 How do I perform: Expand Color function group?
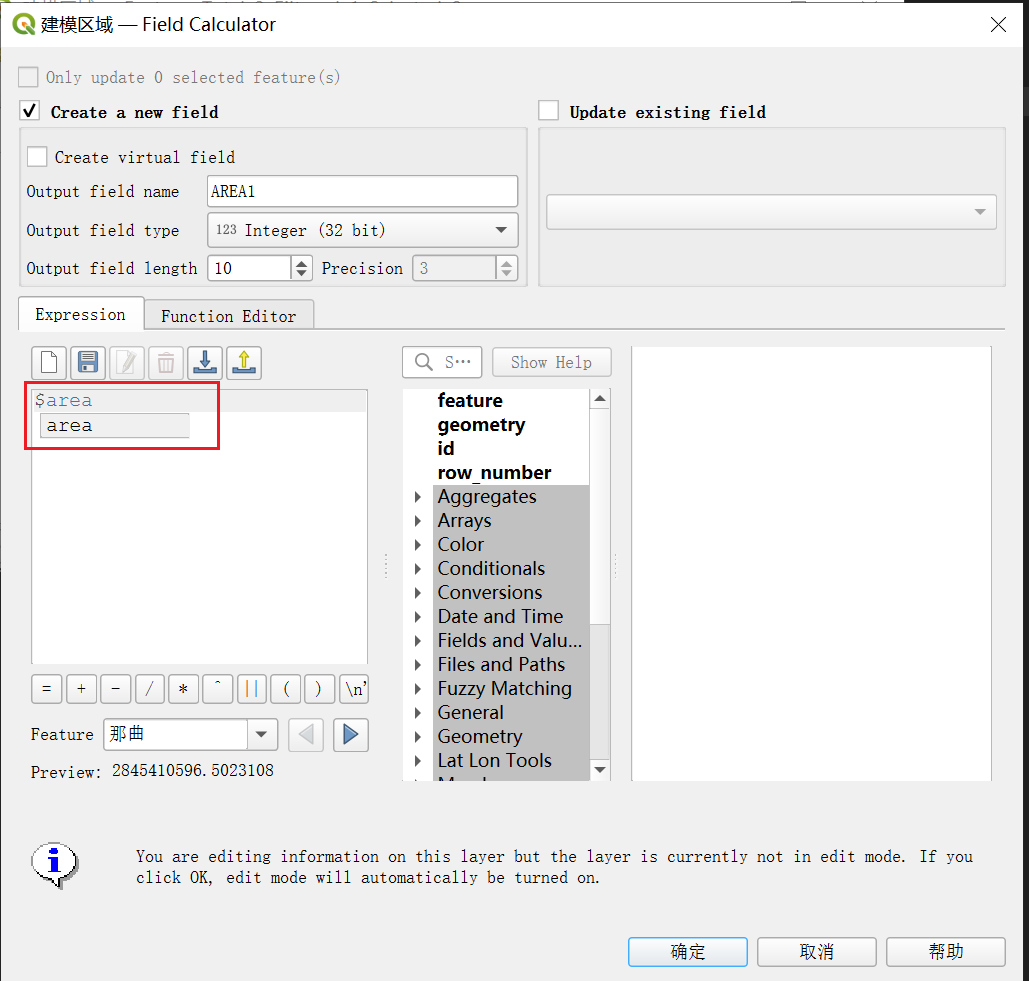(418, 545)
